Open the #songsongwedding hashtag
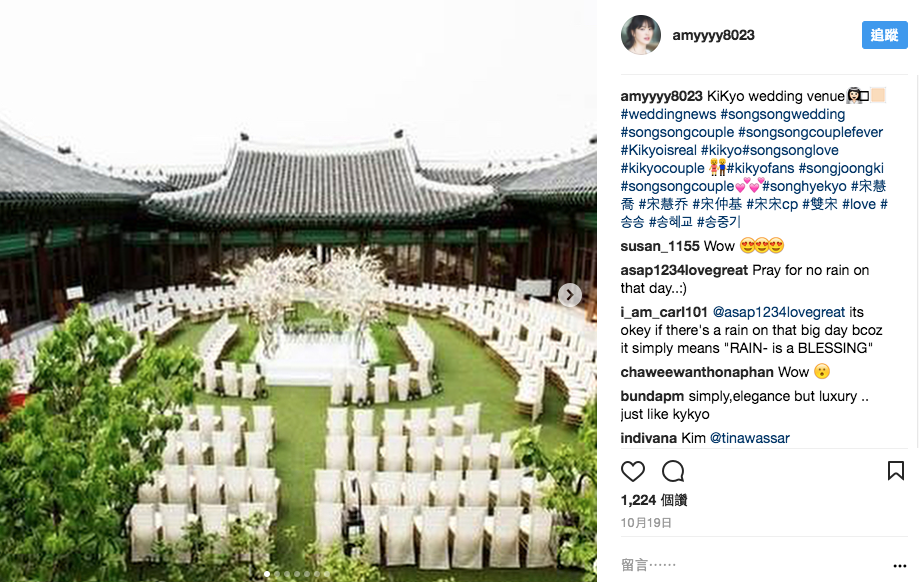The image size is (919, 582). (782, 114)
